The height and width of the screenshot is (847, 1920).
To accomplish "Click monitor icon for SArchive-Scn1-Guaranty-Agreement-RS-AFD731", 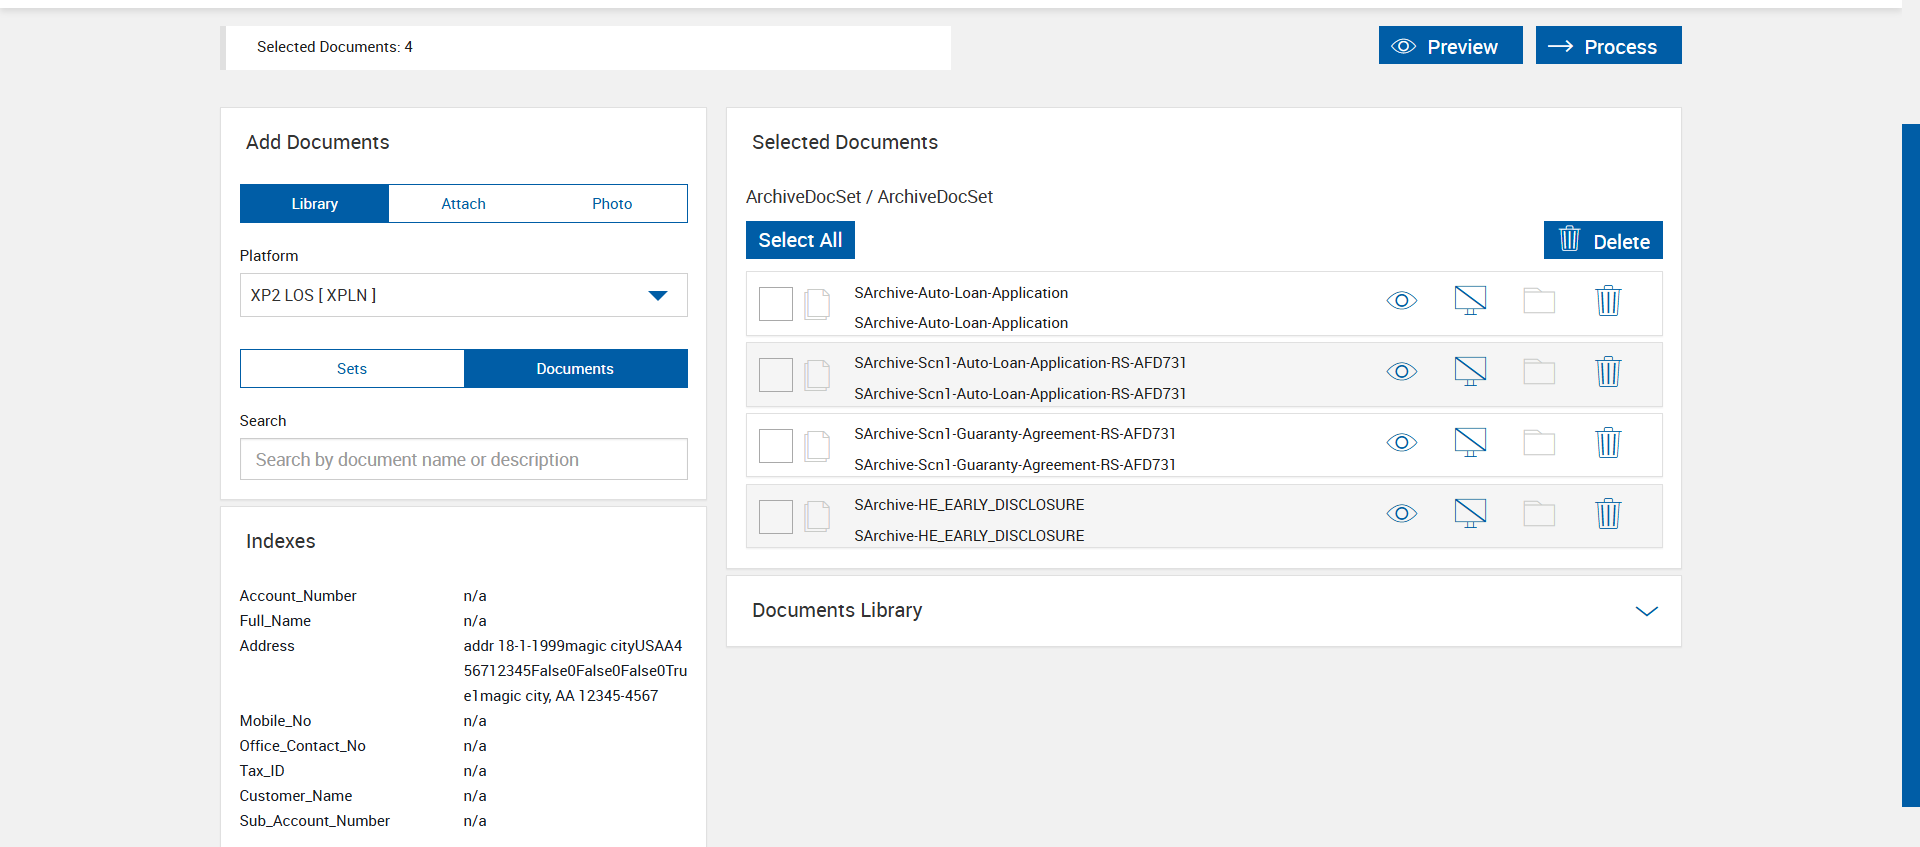I will click(1469, 442).
